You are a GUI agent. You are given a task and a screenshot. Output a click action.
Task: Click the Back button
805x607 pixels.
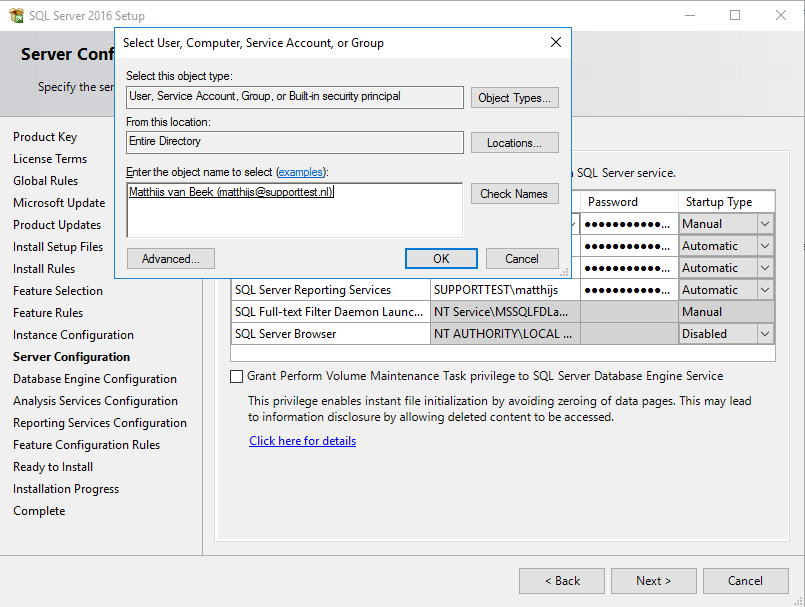click(x=562, y=581)
